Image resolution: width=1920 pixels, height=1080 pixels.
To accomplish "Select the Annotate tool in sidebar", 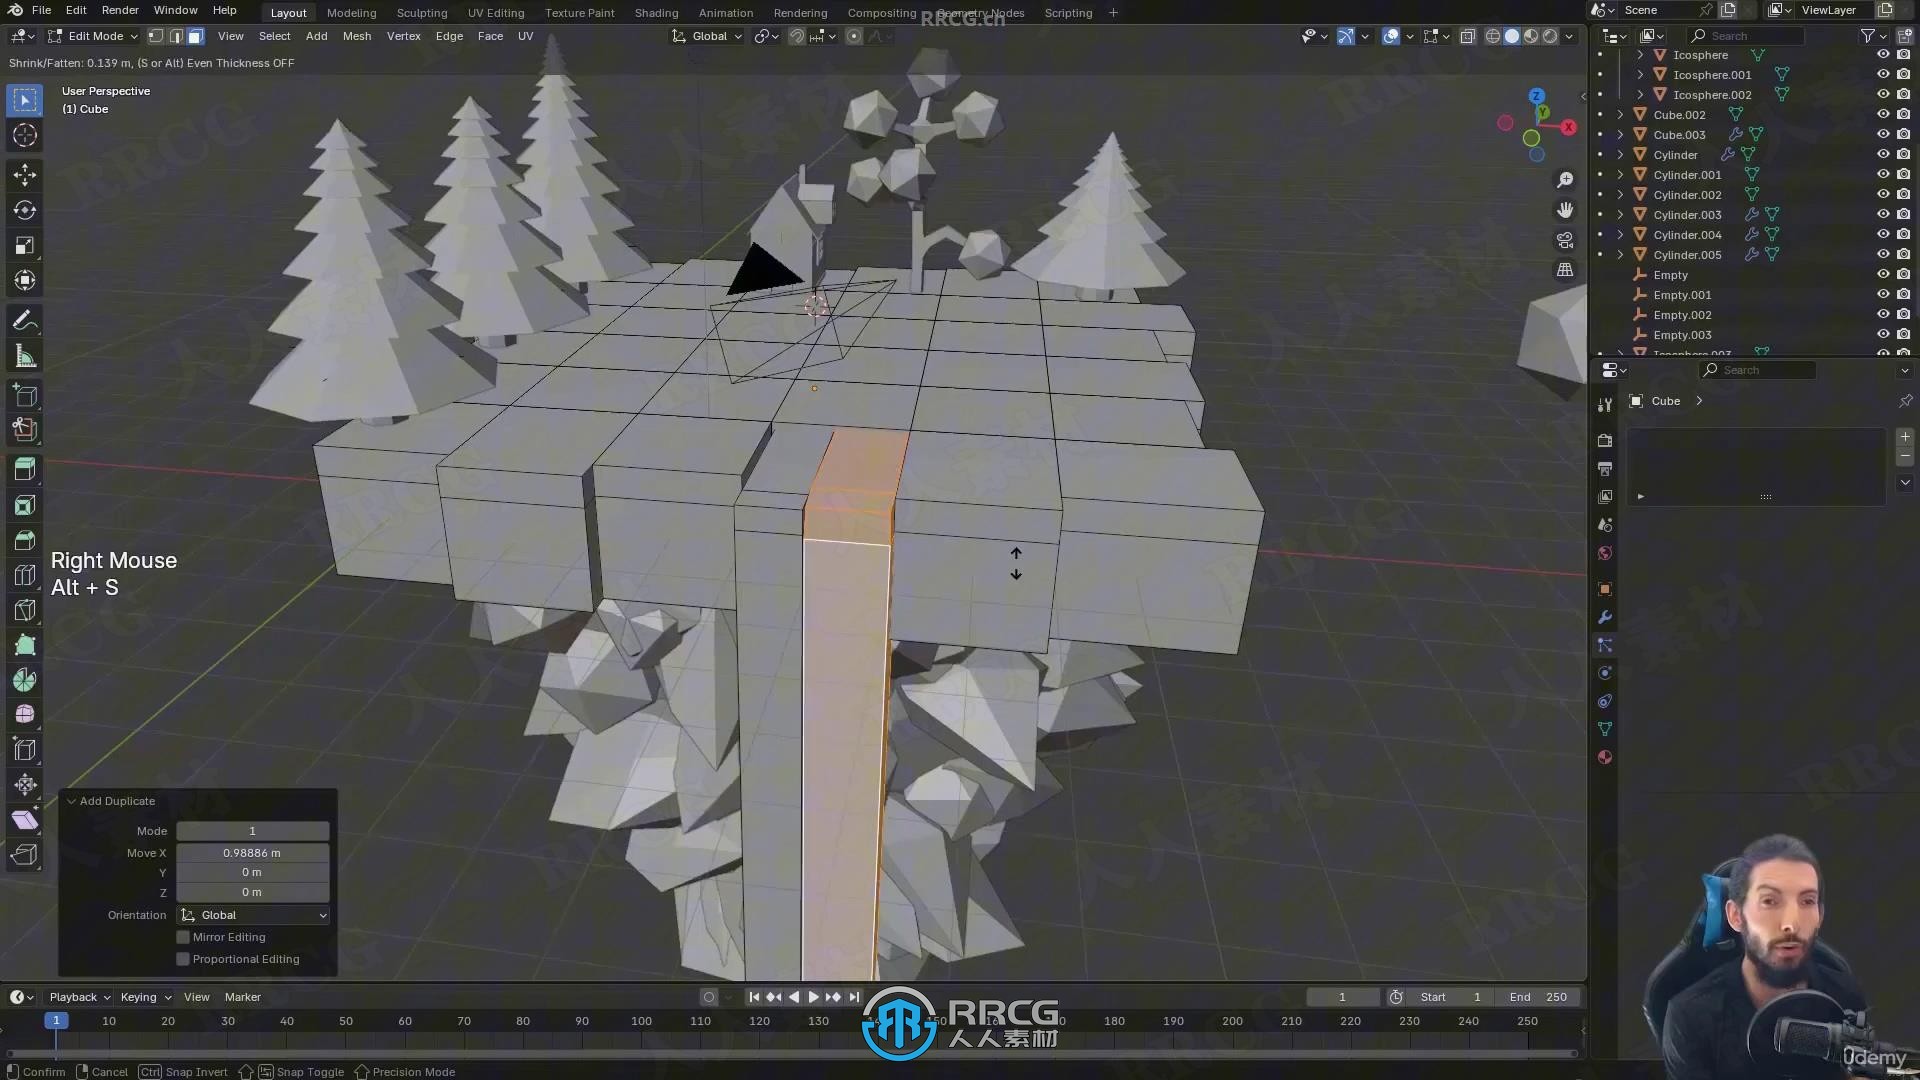I will (x=25, y=322).
